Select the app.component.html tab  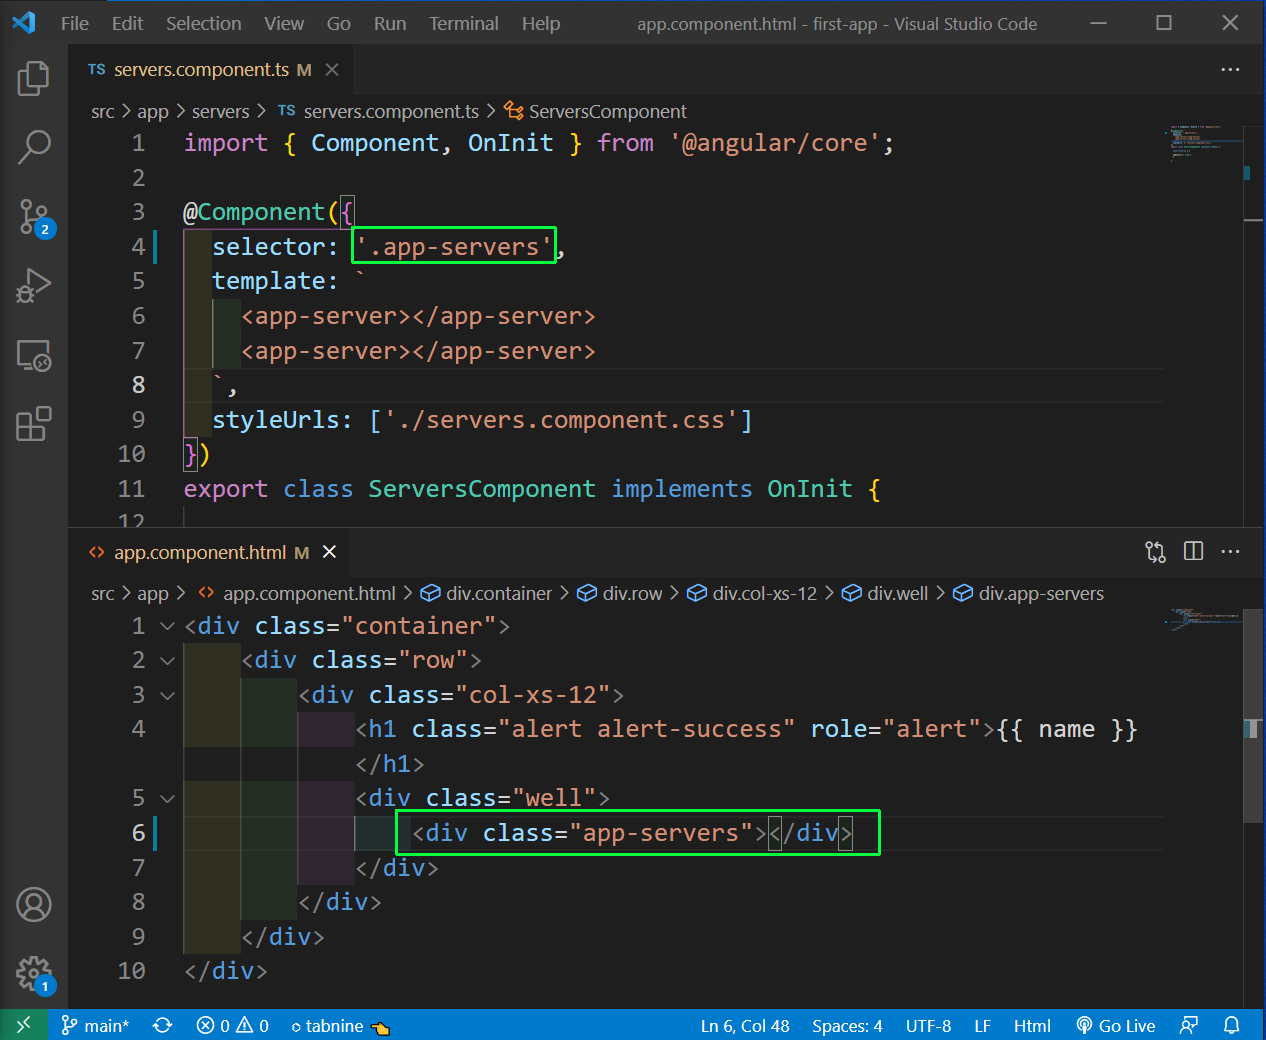coord(211,552)
